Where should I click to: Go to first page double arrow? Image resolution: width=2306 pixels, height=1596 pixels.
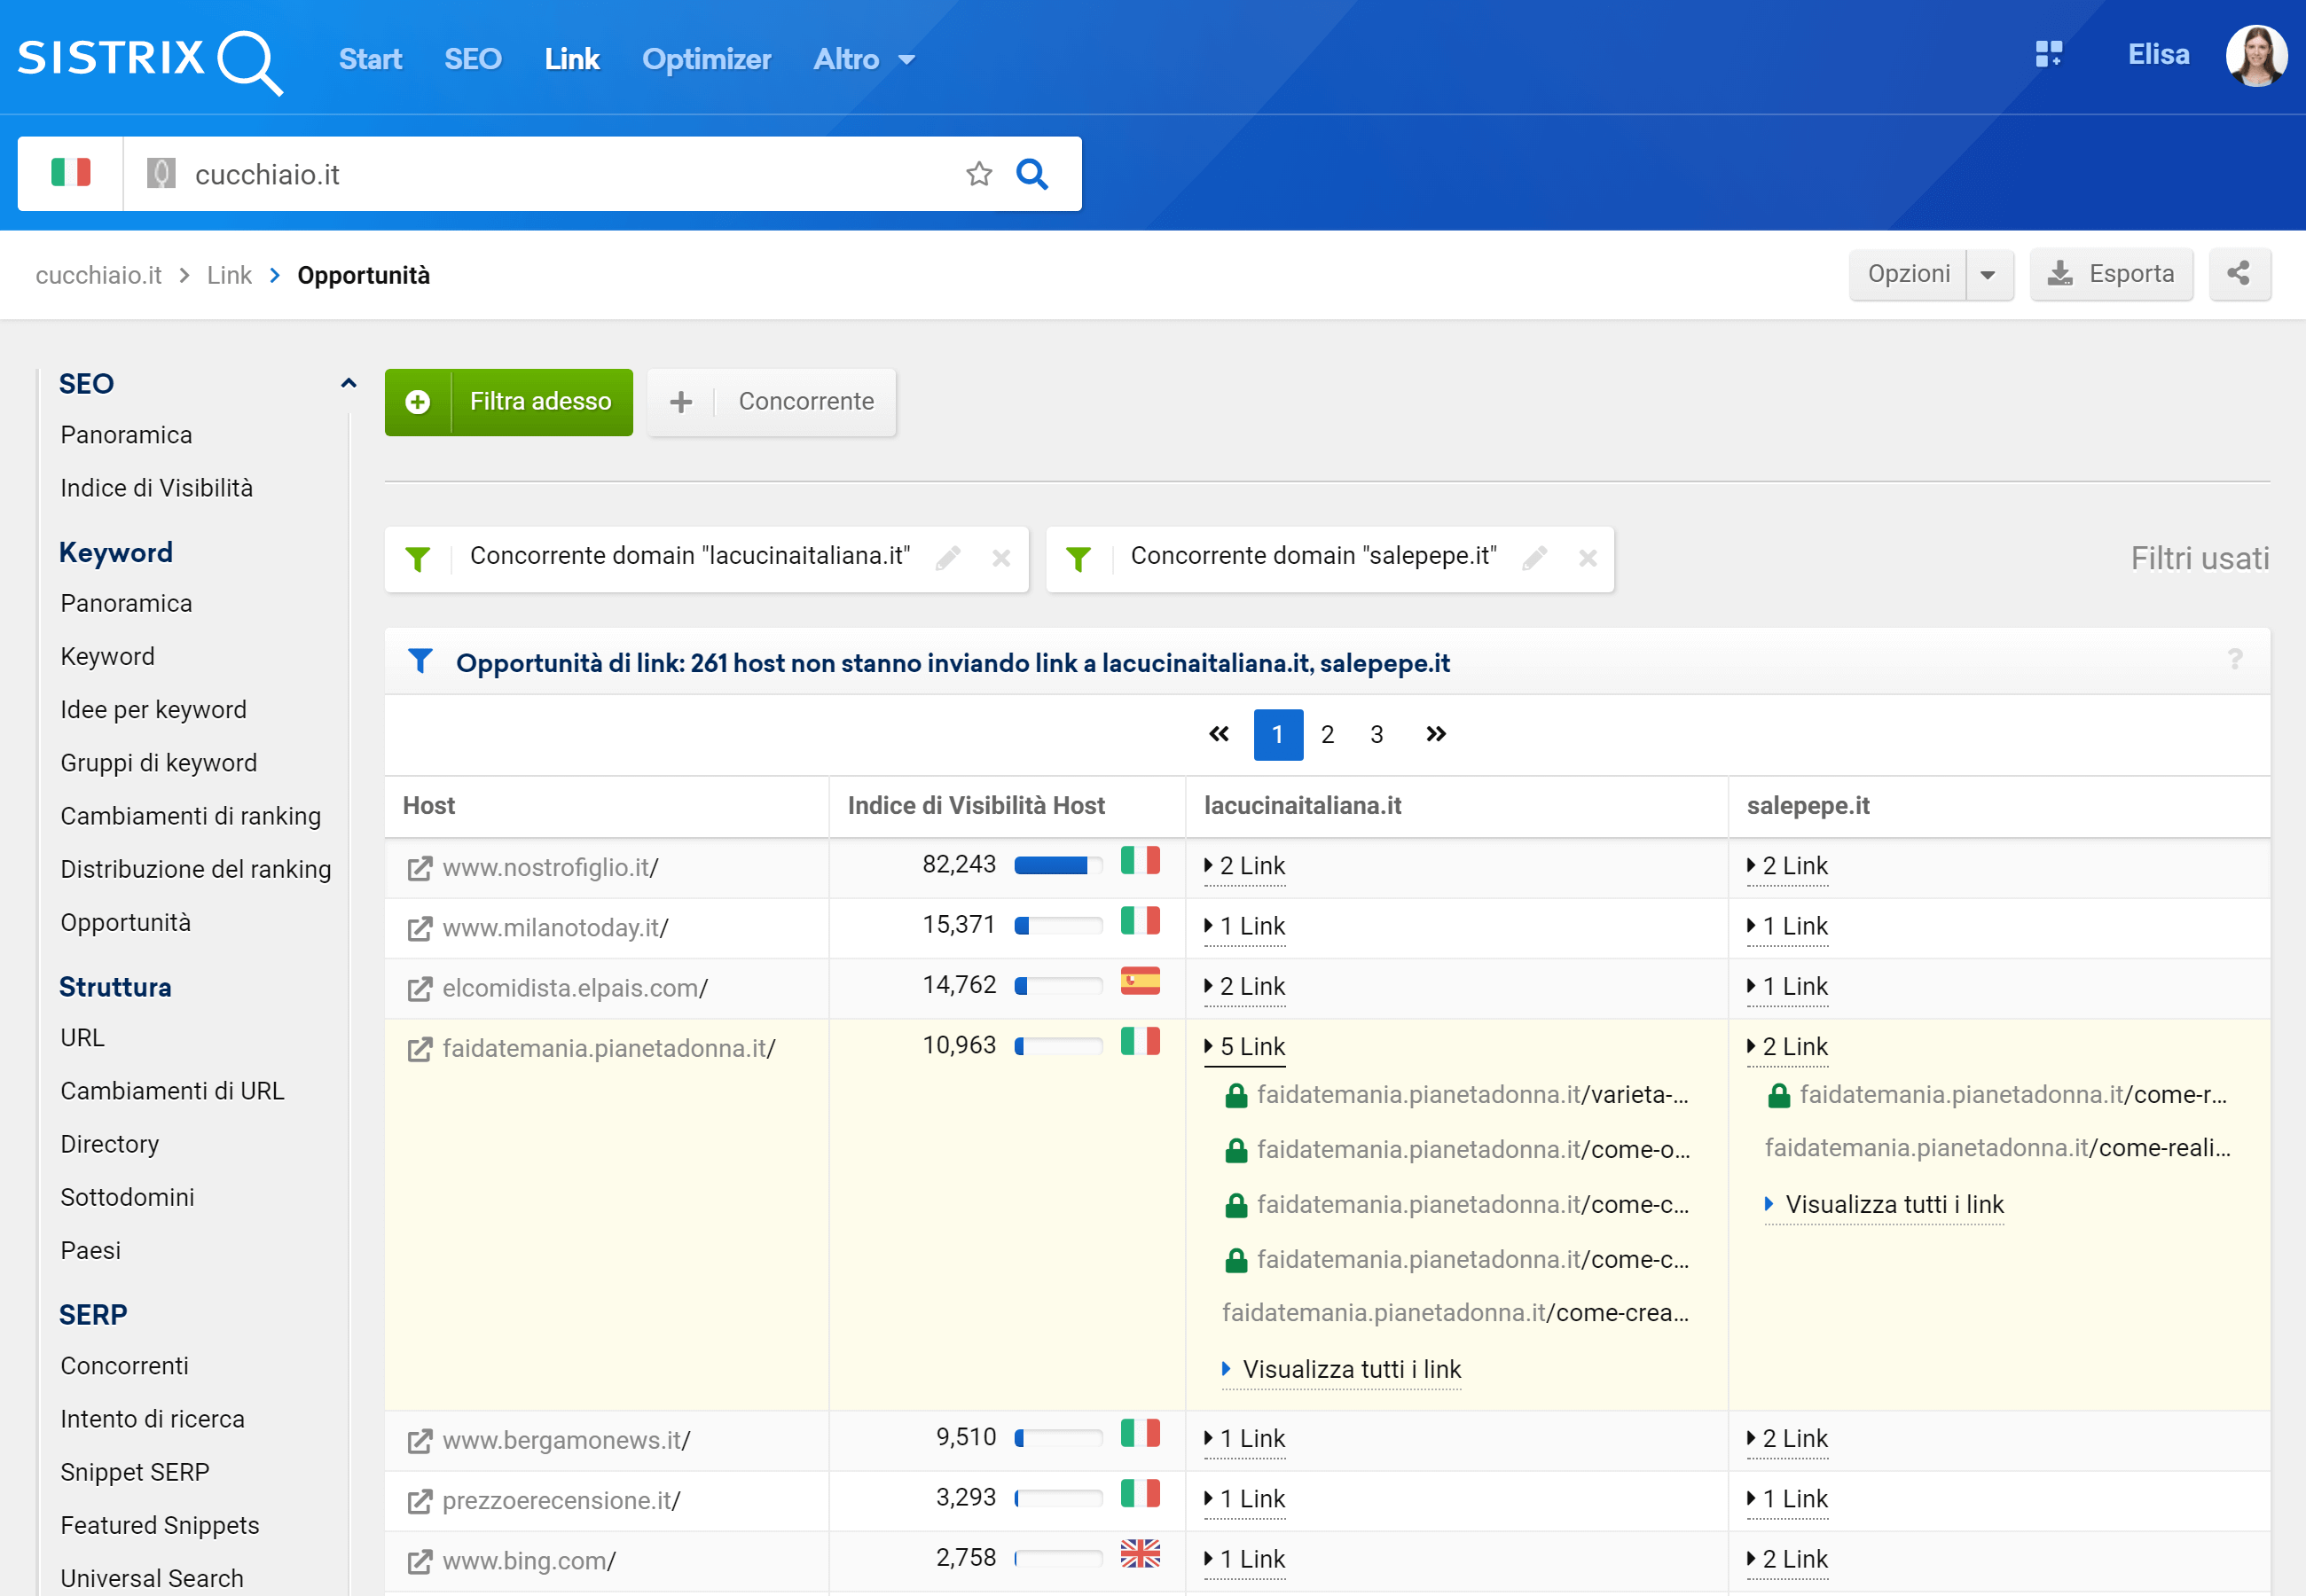(x=1219, y=735)
